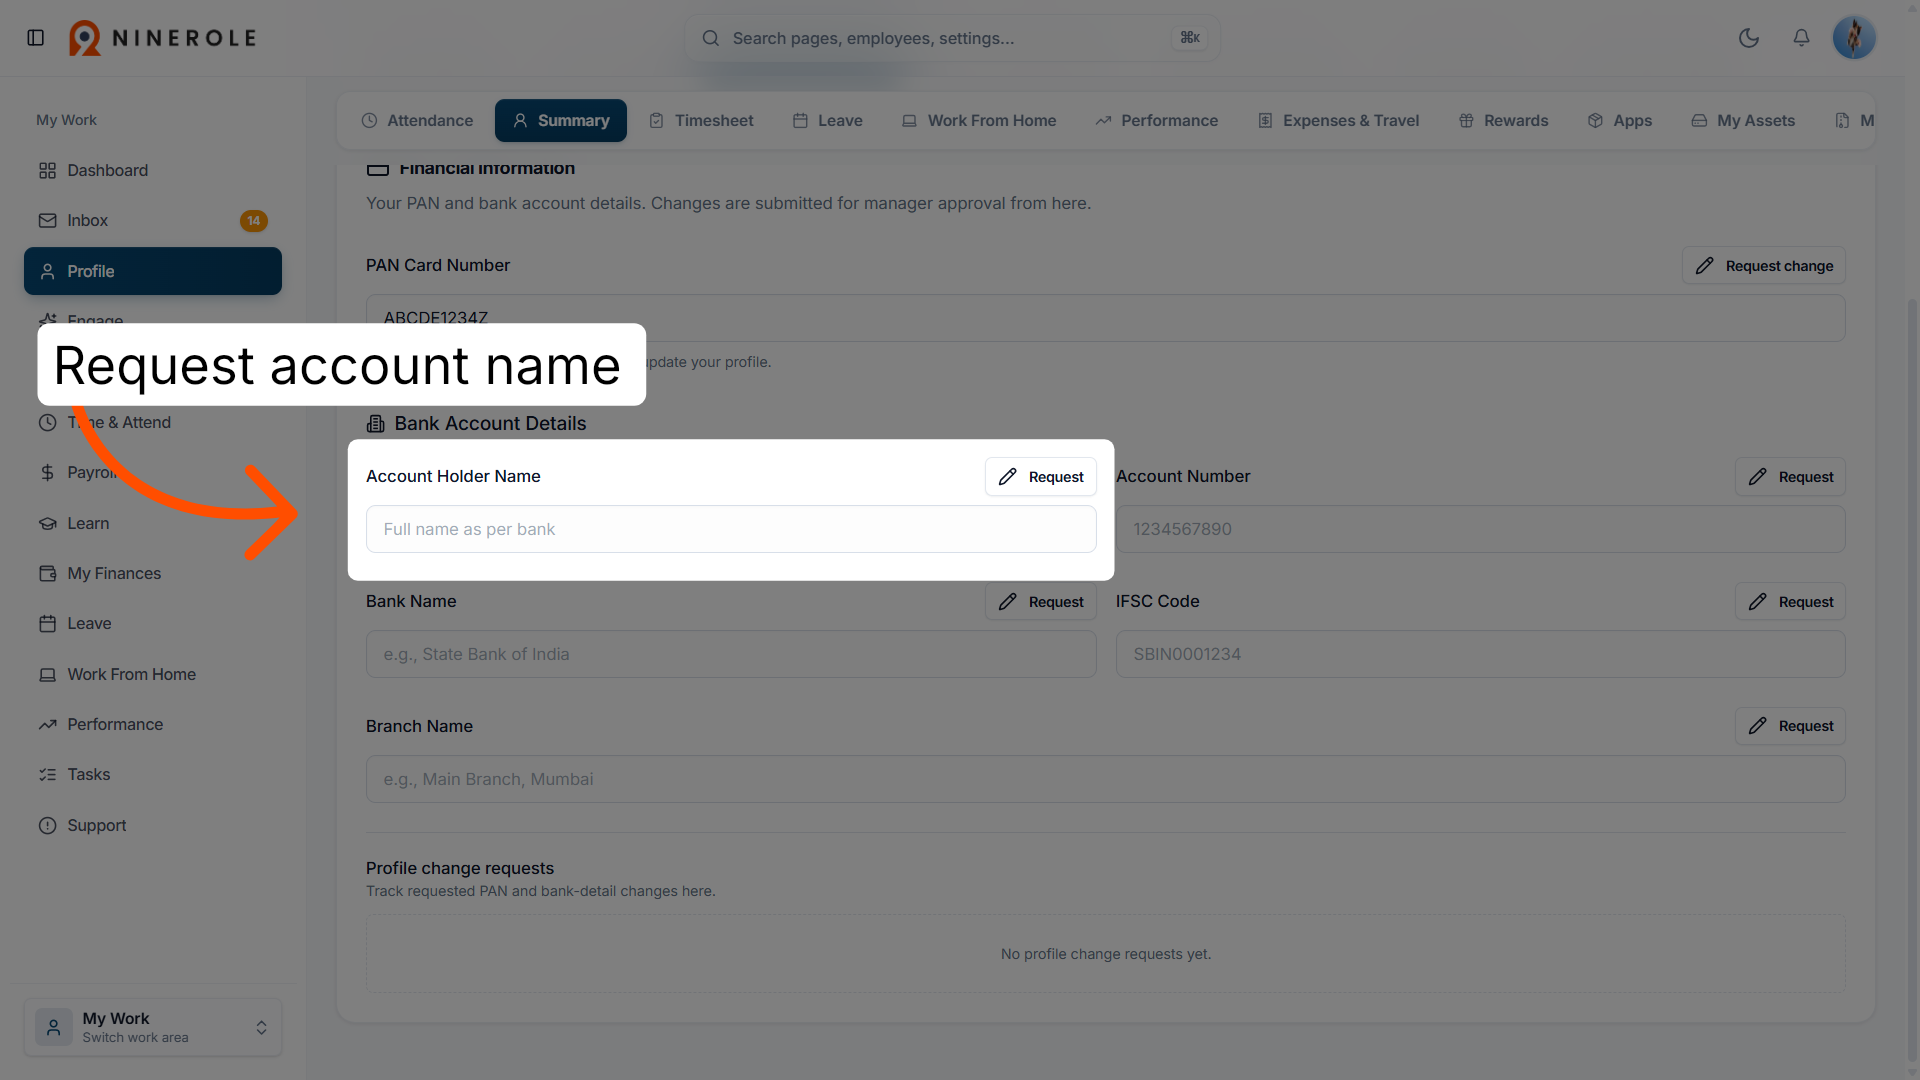Click the sidebar Work From Home laptop icon
Image resolution: width=1920 pixels, height=1080 pixels.
pyautogui.click(x=47, y=674)
